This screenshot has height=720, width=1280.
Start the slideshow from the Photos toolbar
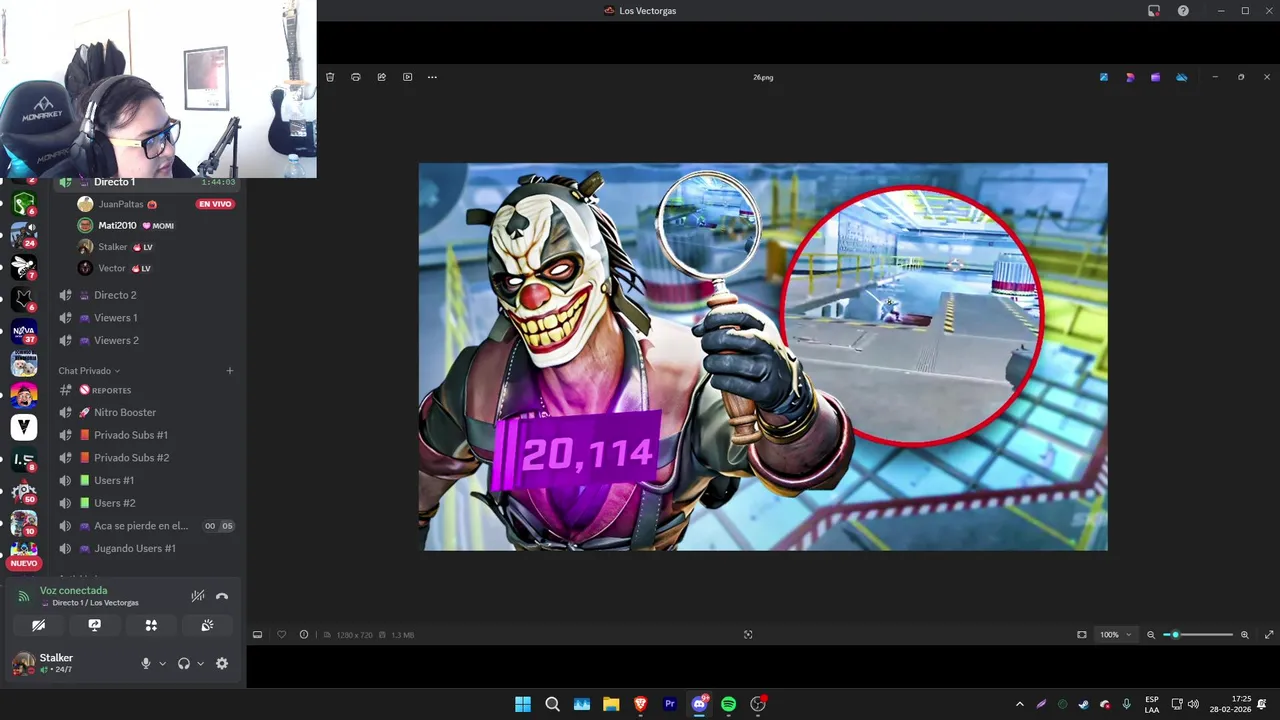407,77
